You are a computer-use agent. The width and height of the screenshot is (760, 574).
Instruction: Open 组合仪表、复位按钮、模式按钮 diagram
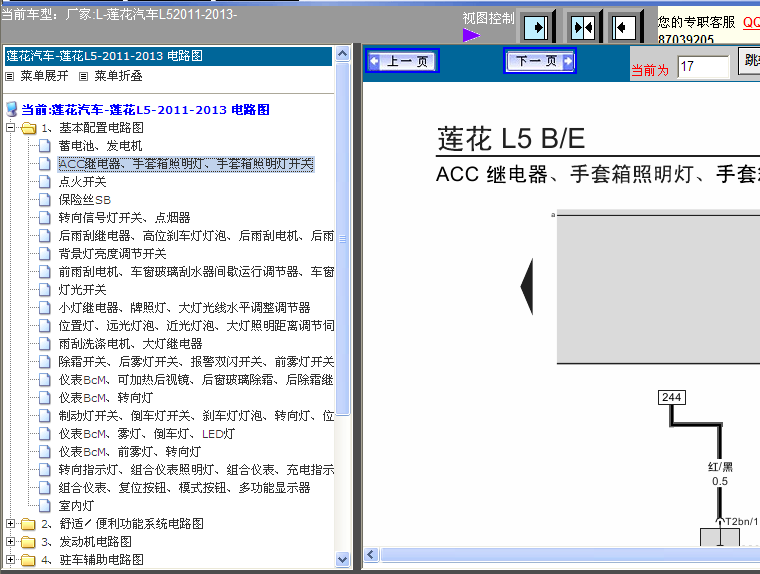[x=184, y=487]
